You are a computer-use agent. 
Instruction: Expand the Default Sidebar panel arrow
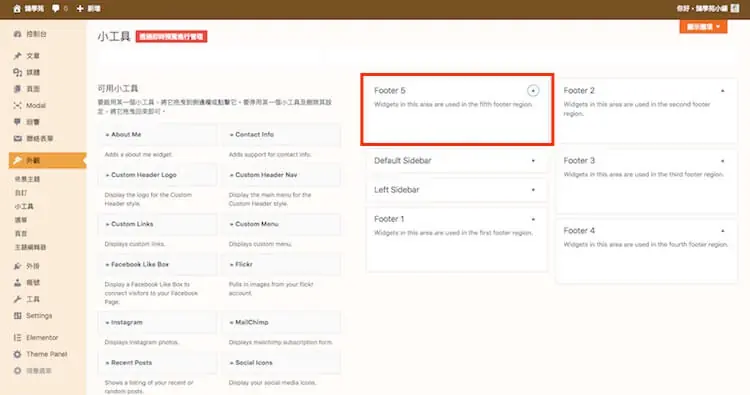pos(533,161)
